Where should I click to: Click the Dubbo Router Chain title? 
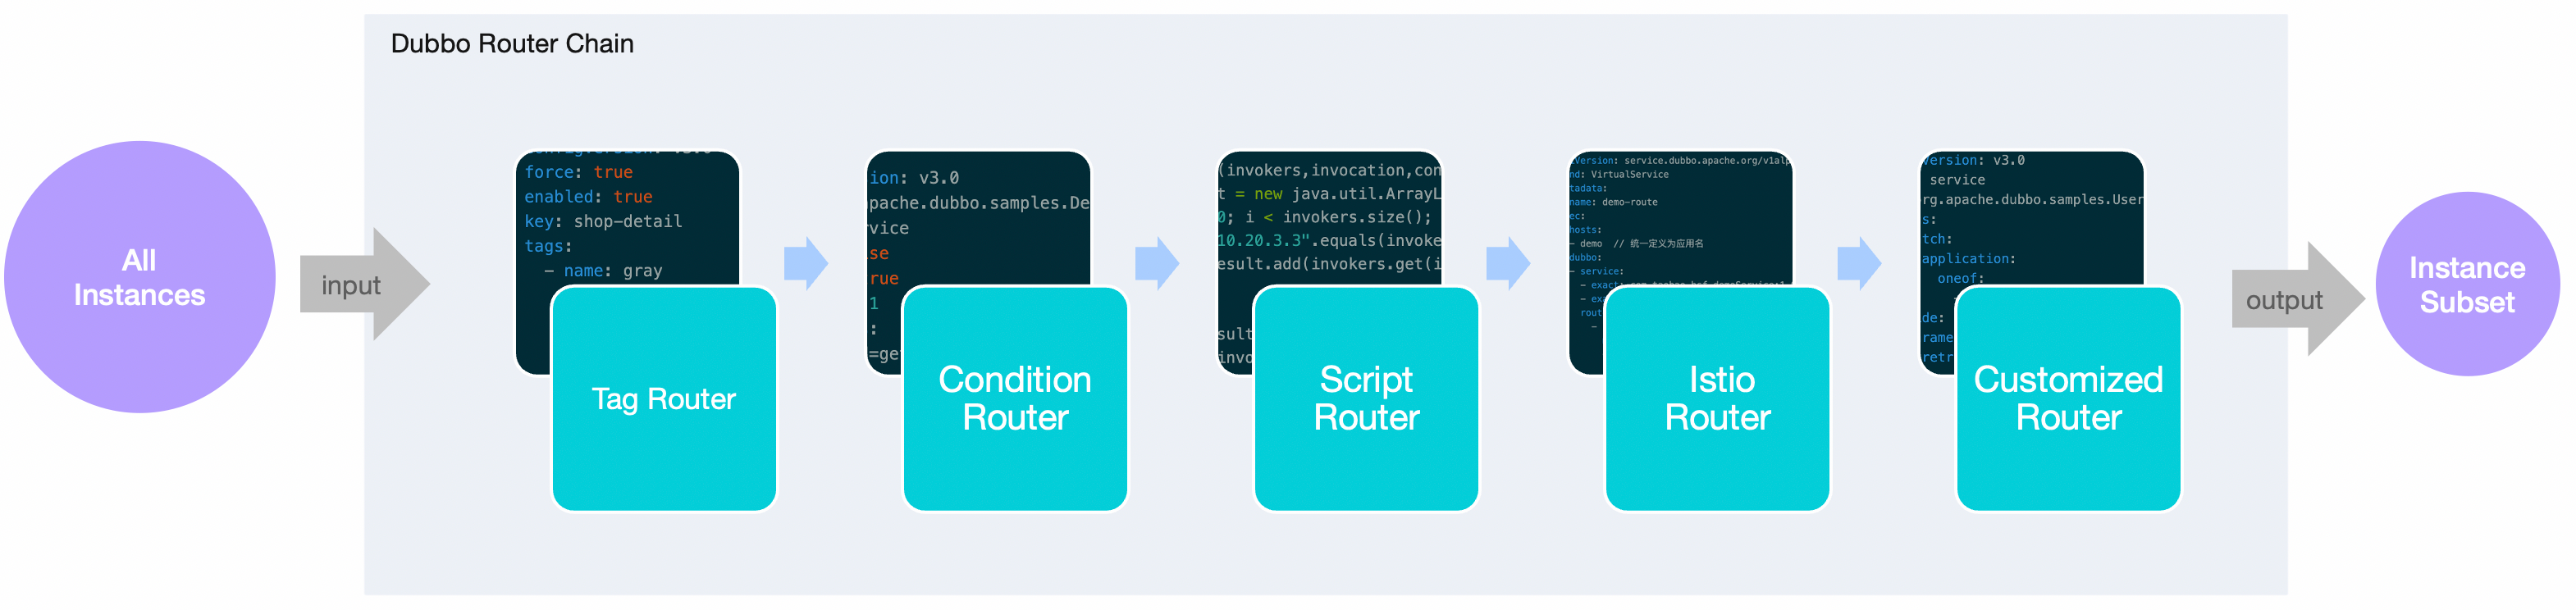tap(512, 44)
